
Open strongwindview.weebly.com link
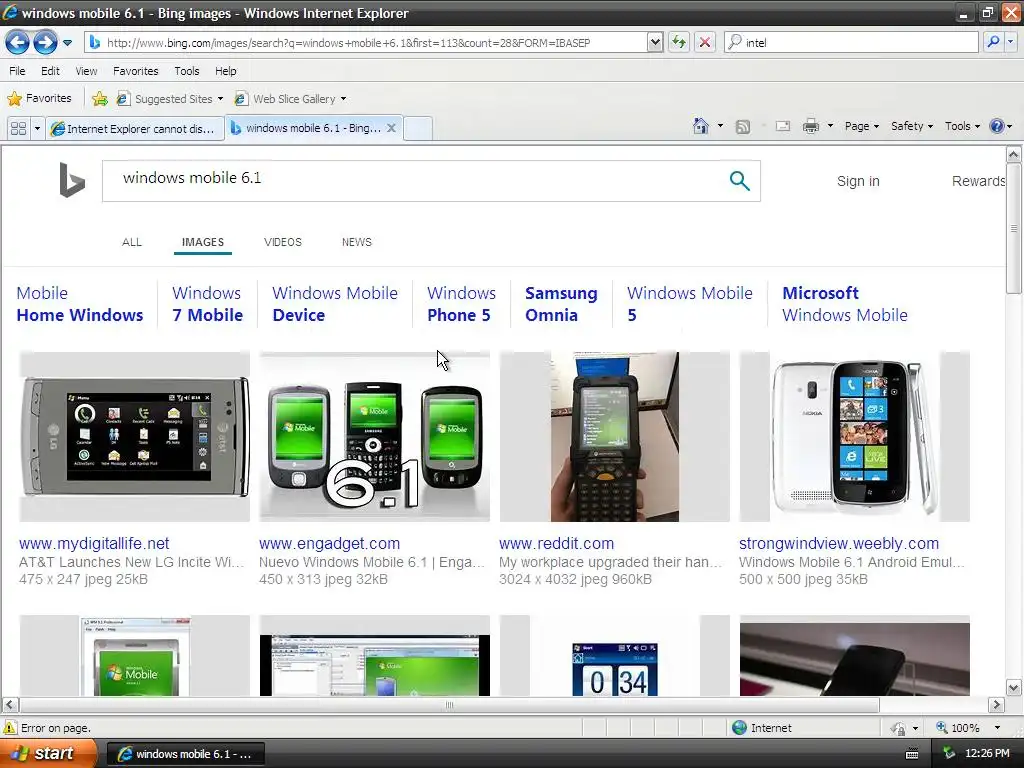pos(839,543)
